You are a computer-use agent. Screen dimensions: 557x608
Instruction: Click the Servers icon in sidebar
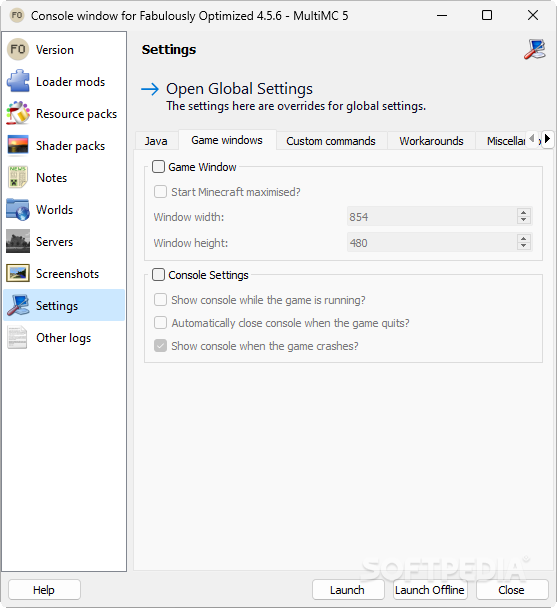[x=18, y=242]
